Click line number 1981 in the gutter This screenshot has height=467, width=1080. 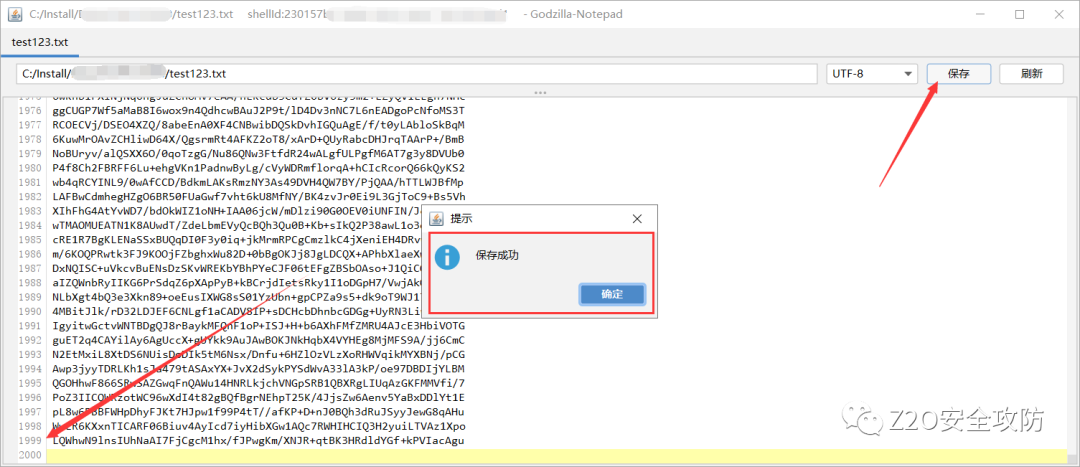pyautogui.click(x=30, y=183)
